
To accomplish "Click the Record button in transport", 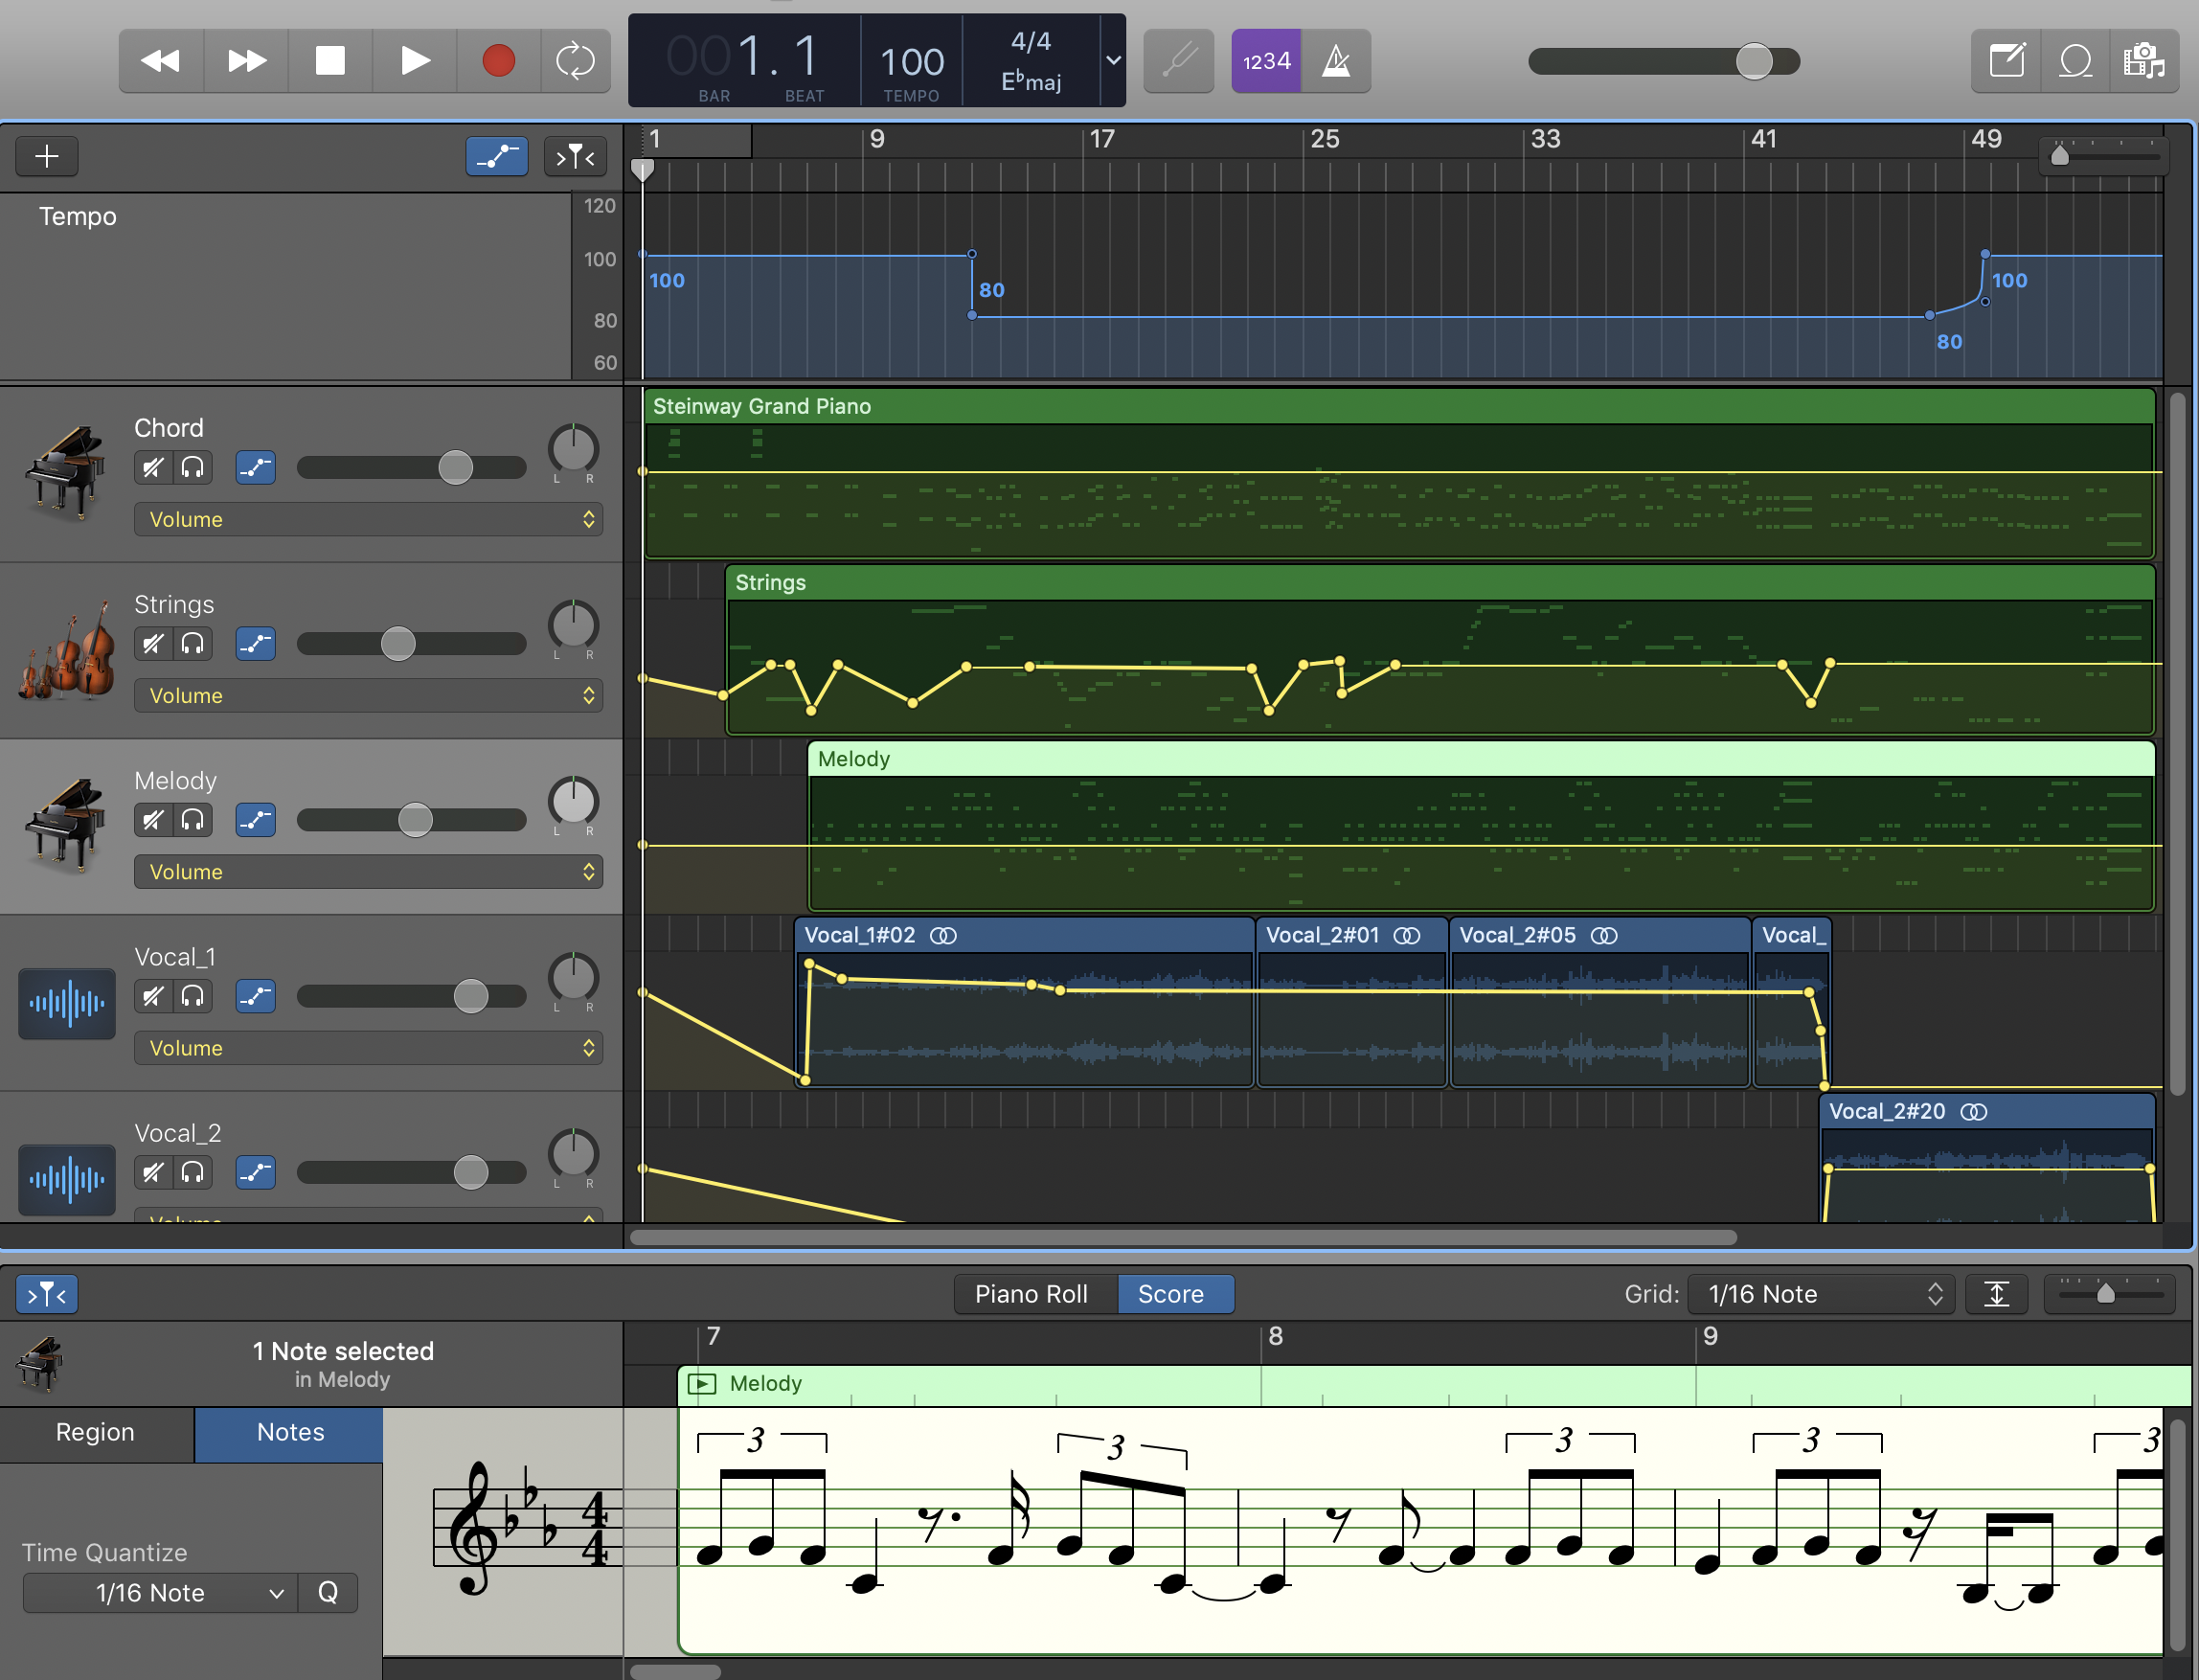I will tap(498, 61).
